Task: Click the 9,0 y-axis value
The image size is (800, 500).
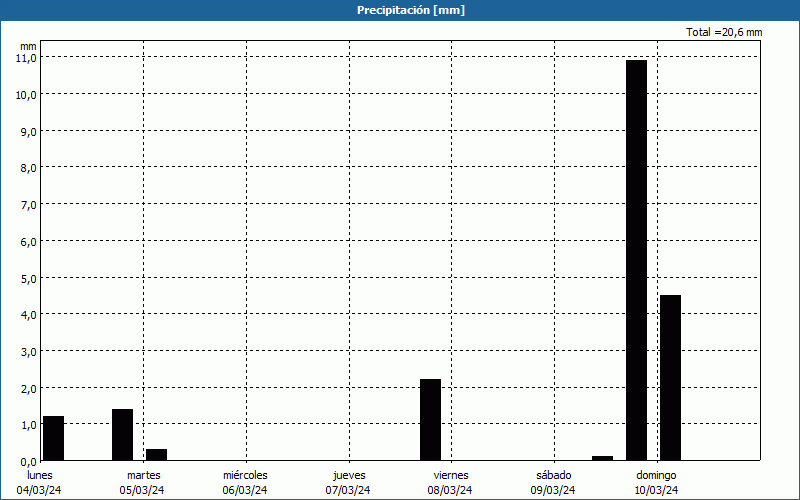Action: point(29,132)
